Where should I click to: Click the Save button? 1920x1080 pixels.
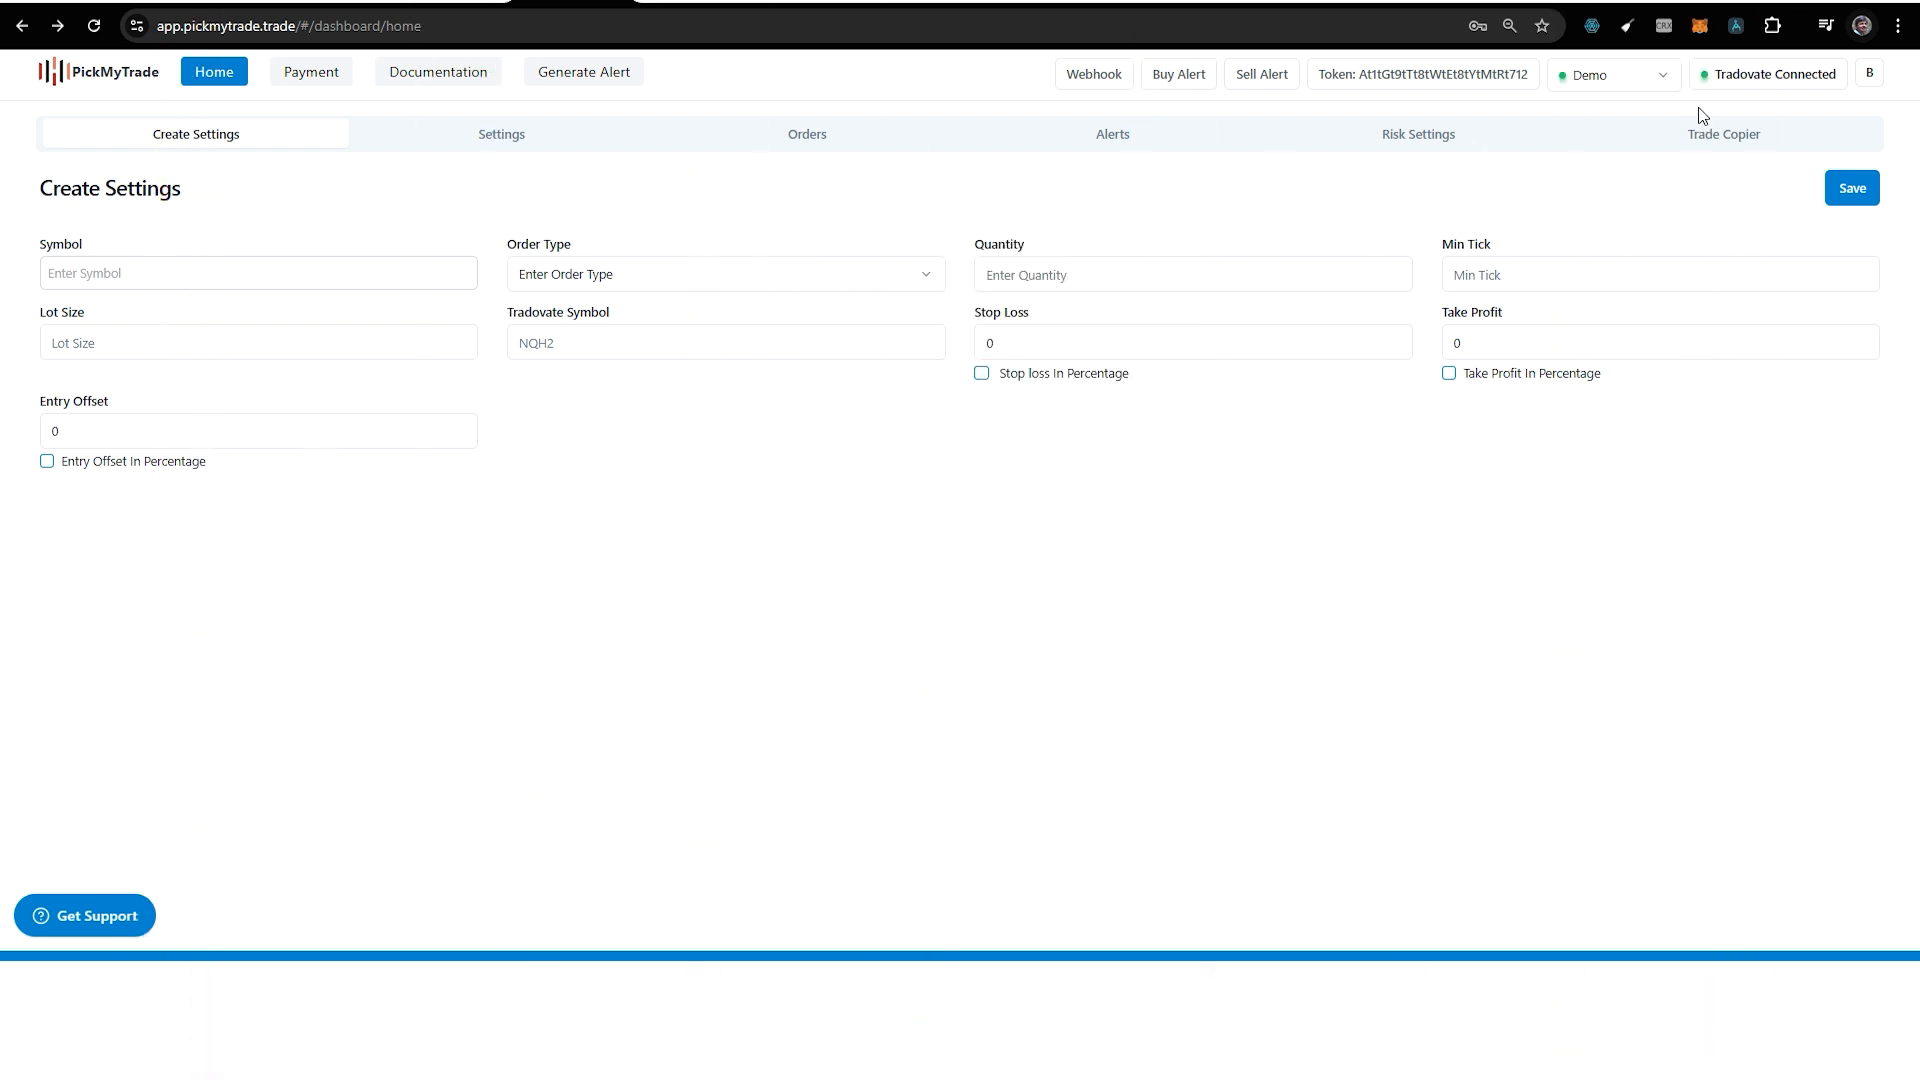1851,186
